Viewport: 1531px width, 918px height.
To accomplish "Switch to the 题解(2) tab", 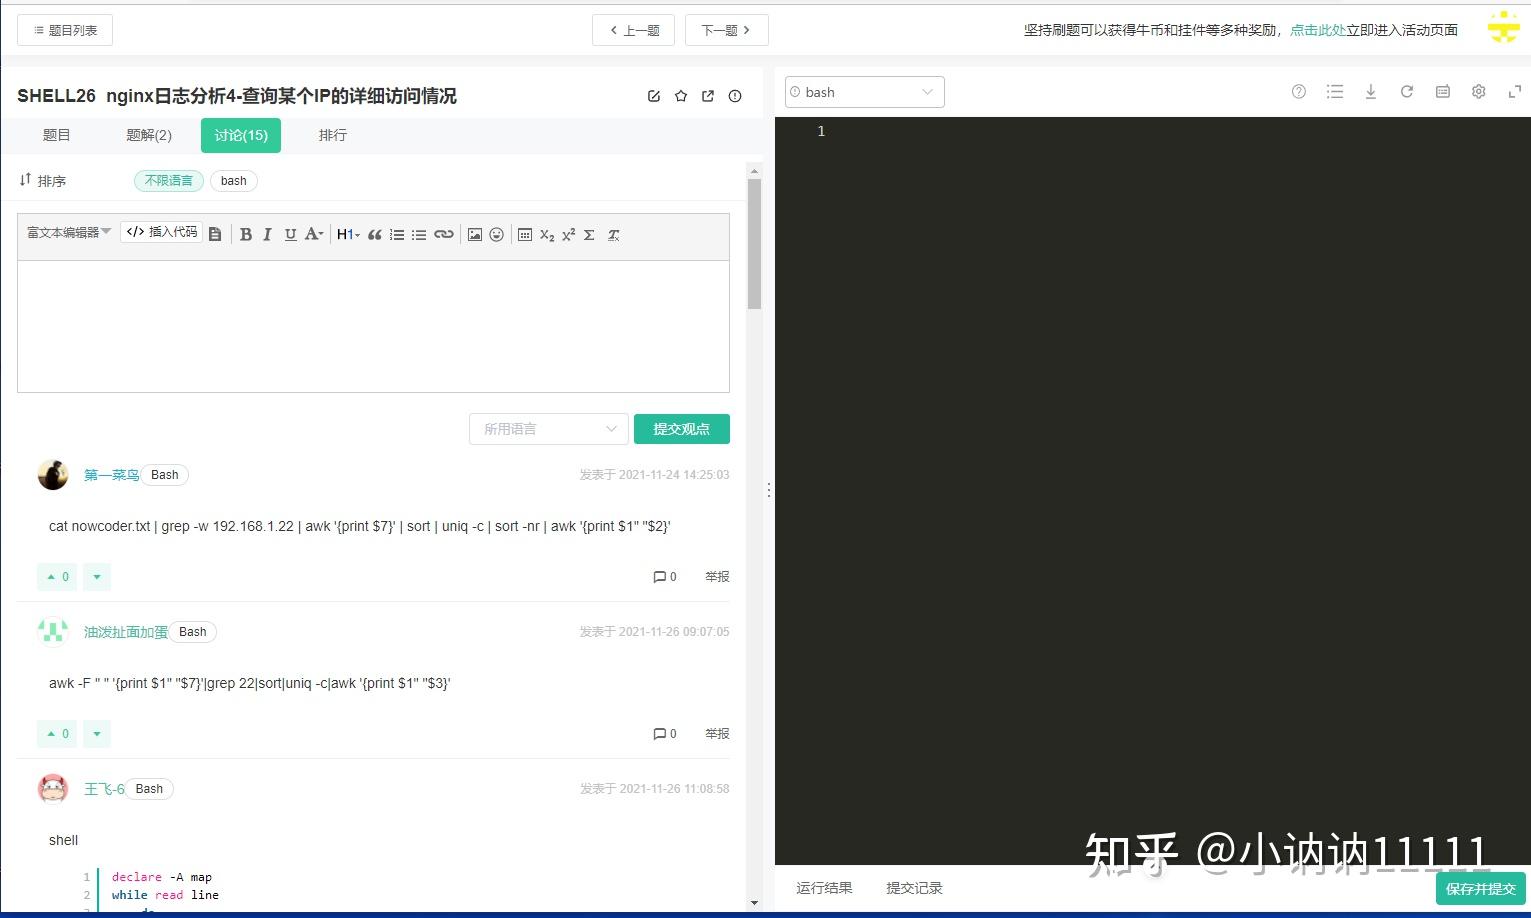I will (148, 135).
